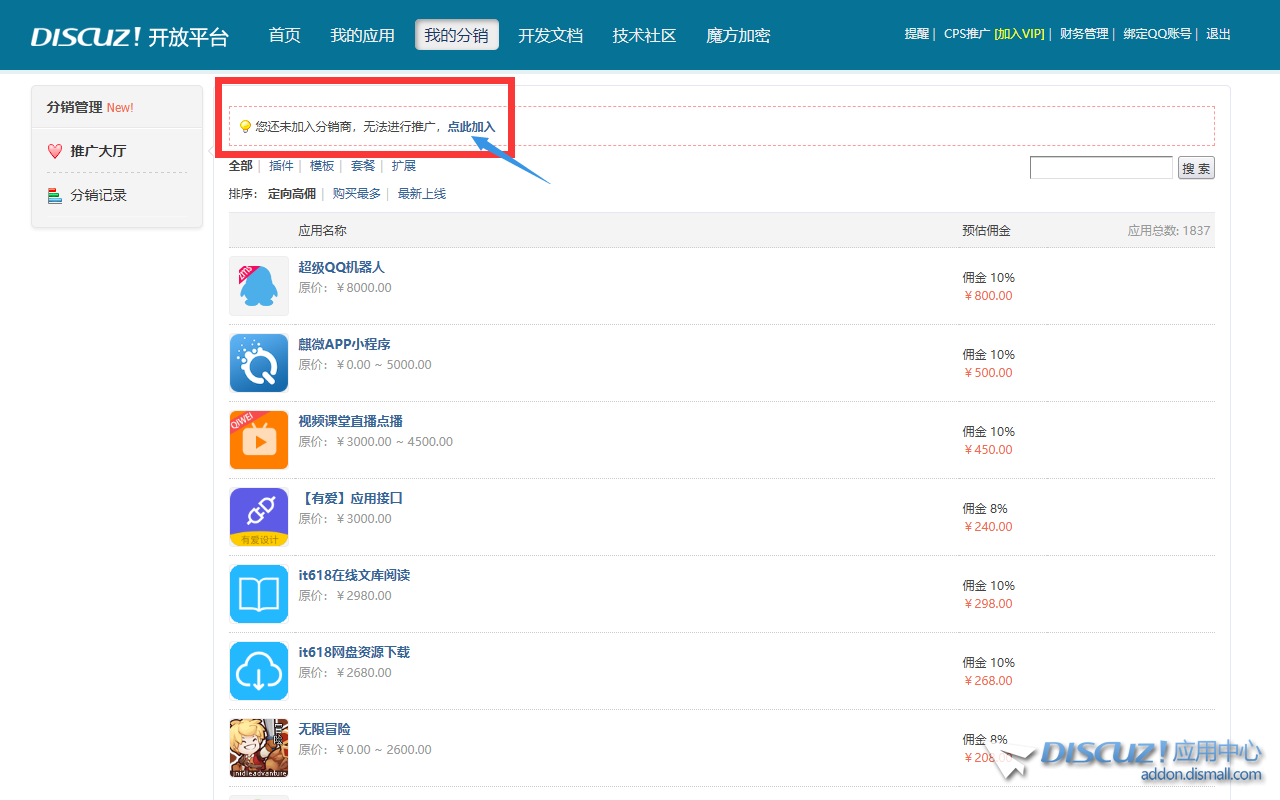Select the purple 有爱应用接口 plug icon
The width and height of the screenshot is (1280, 800).
pos(259,517)
